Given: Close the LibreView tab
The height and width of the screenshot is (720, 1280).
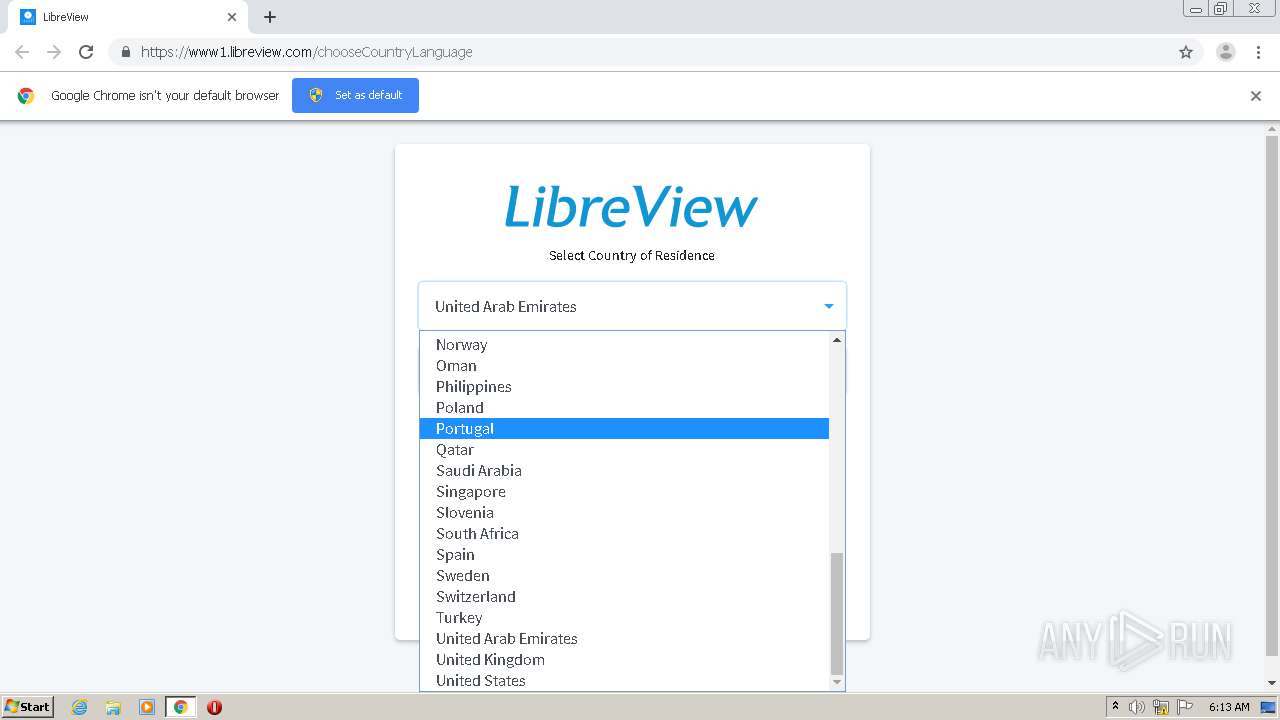Looking at the screenshot, I should pyautogui.click(x=232, y=17).
